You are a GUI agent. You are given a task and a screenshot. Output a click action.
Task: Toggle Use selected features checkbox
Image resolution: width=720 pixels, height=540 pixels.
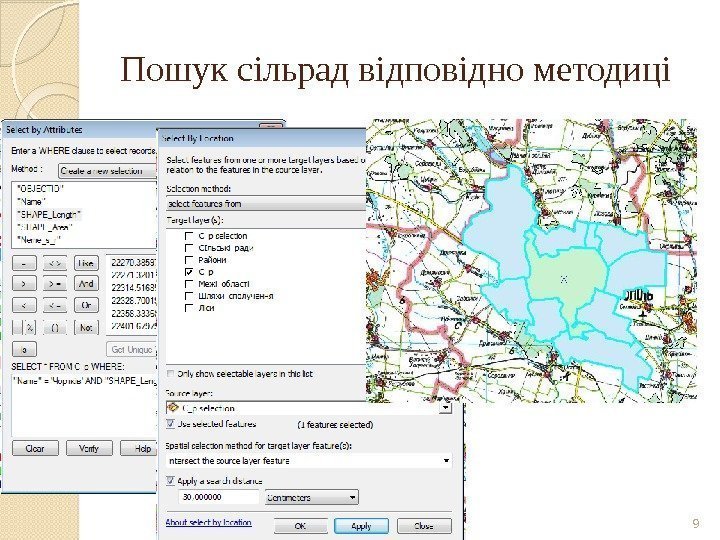tap(171, 424)
